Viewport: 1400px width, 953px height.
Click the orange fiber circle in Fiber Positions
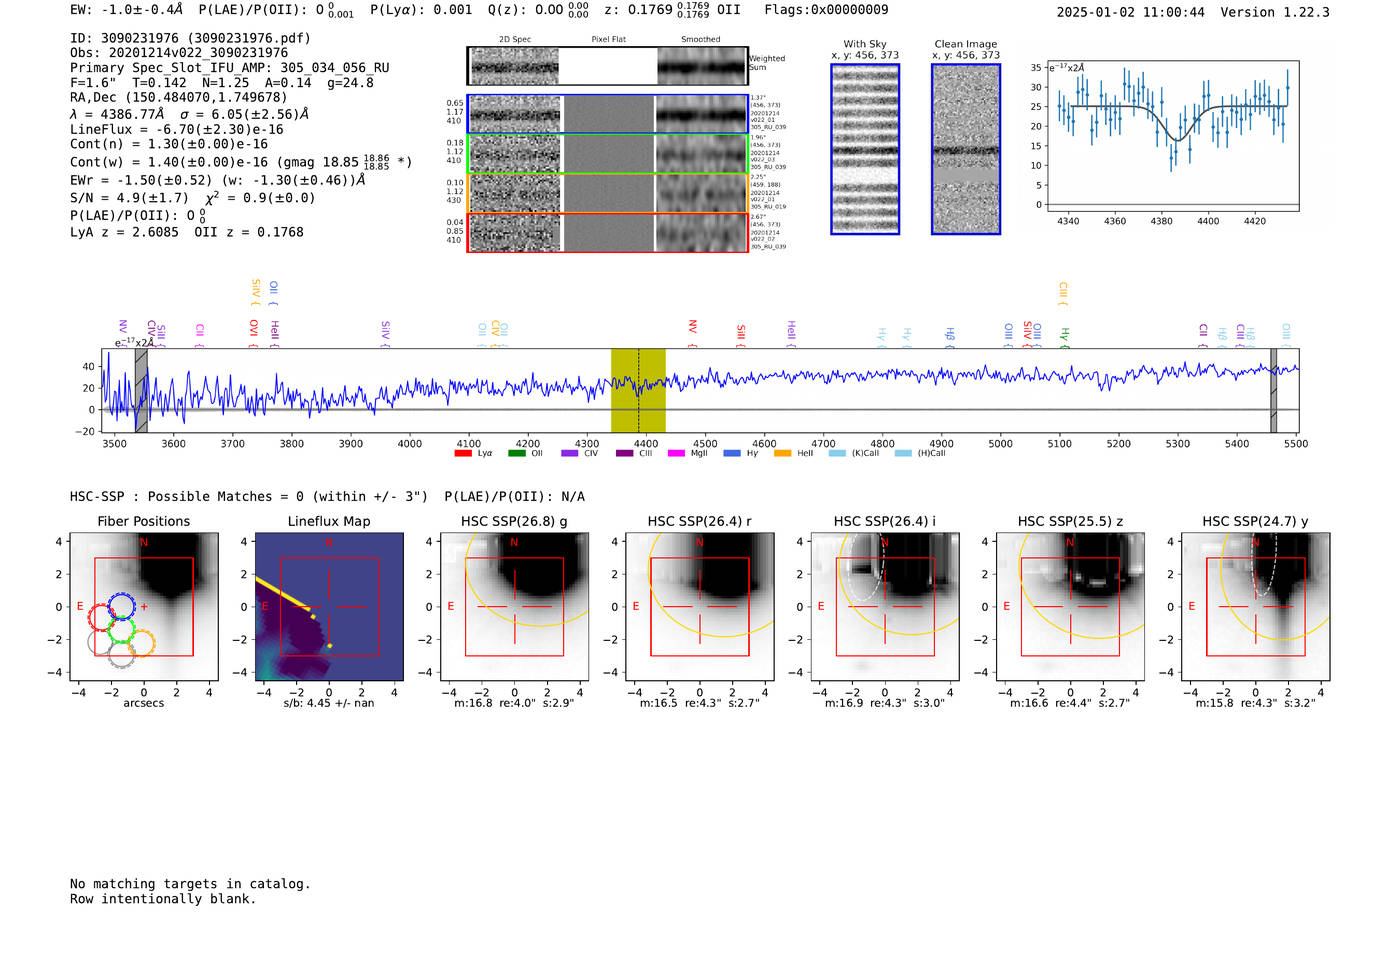(141, 643)
